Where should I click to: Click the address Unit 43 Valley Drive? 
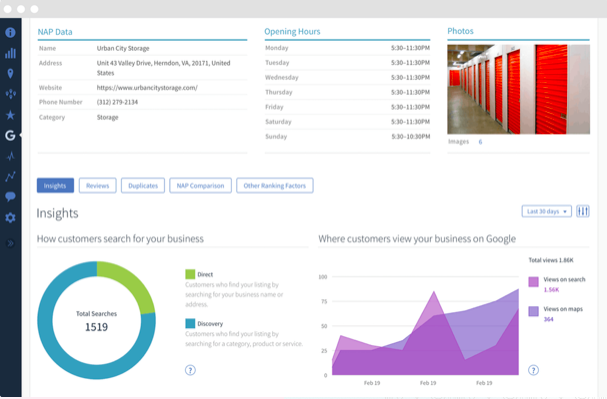tap(163, 68)
